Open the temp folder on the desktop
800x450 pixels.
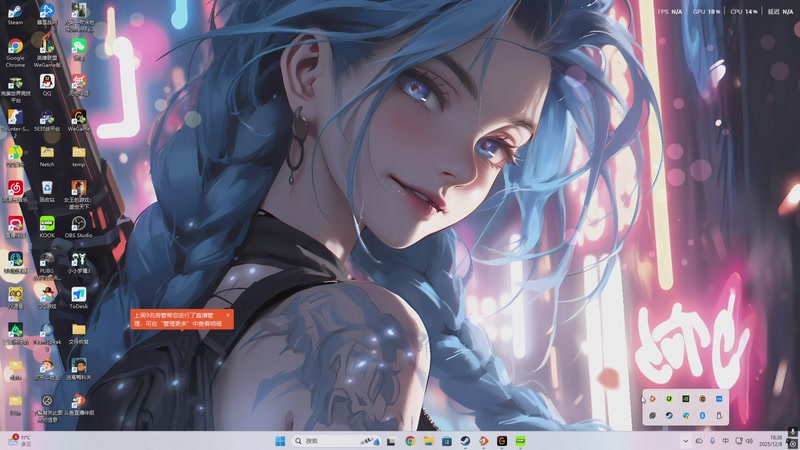tap(79, 156)
